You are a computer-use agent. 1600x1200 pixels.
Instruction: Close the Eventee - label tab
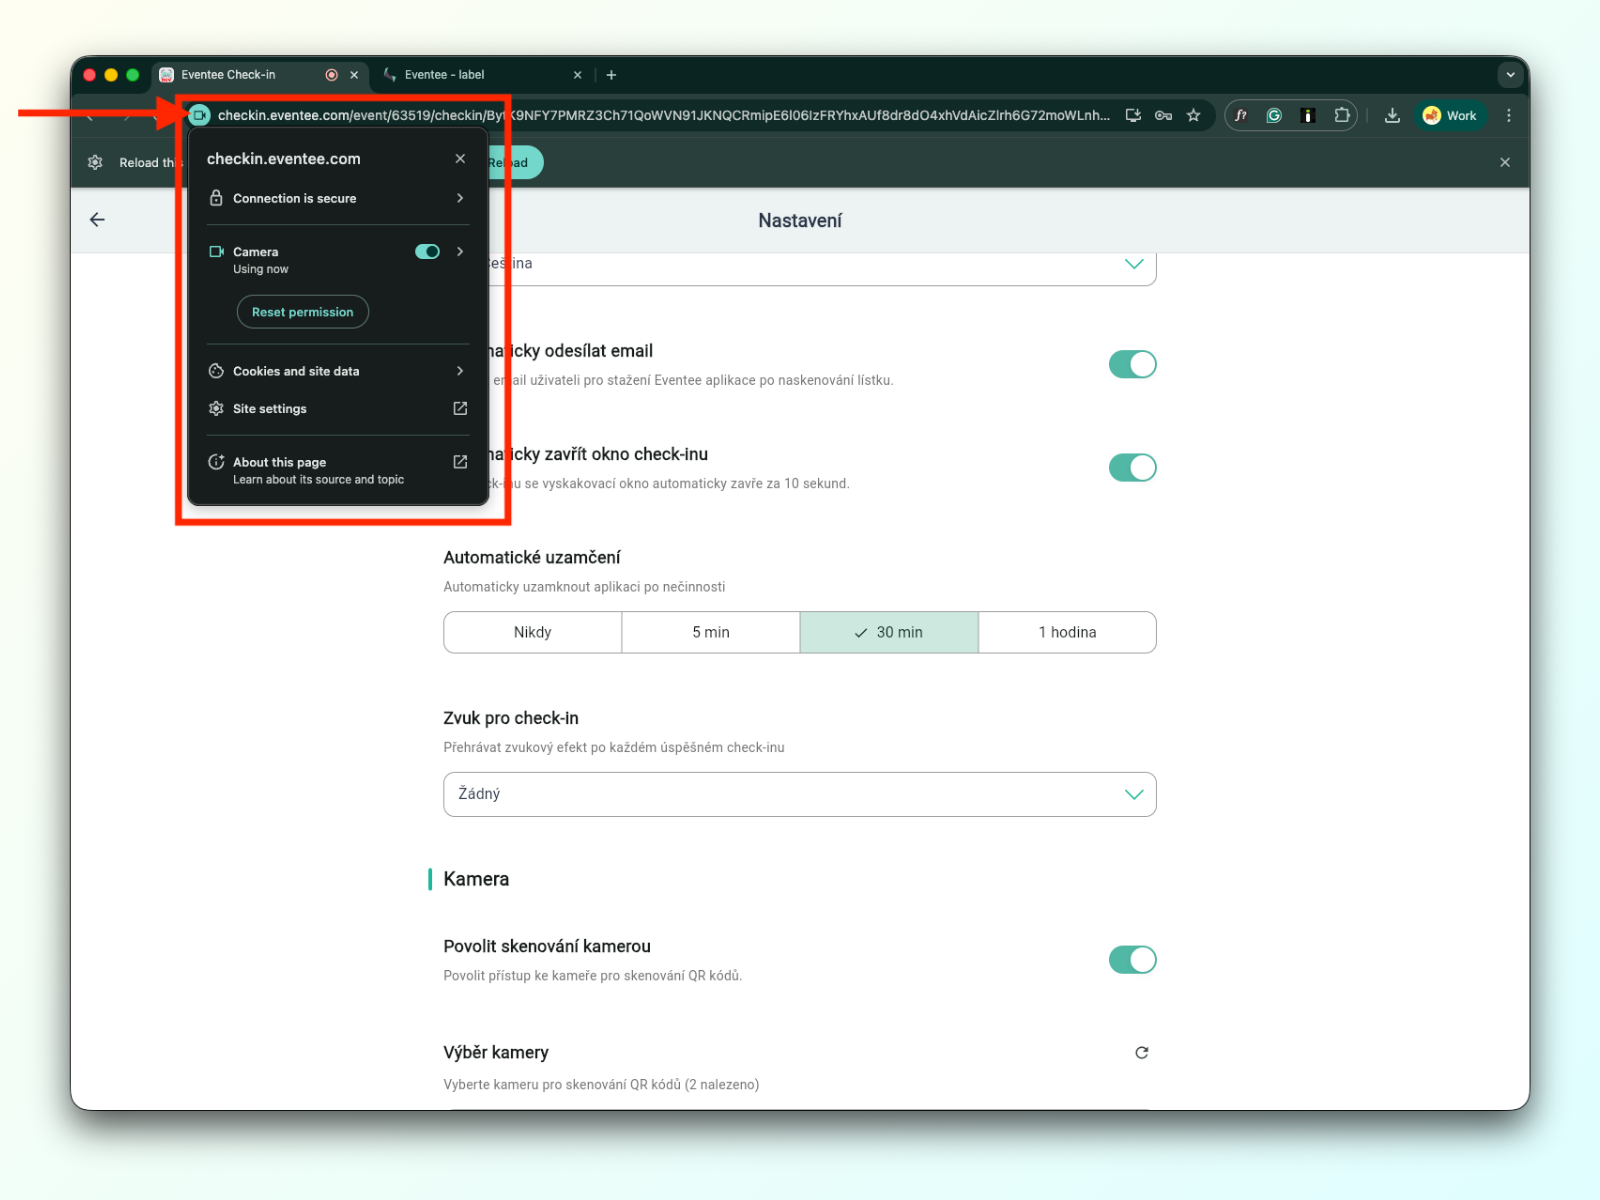pyautogui.click(x=577, y=75)
